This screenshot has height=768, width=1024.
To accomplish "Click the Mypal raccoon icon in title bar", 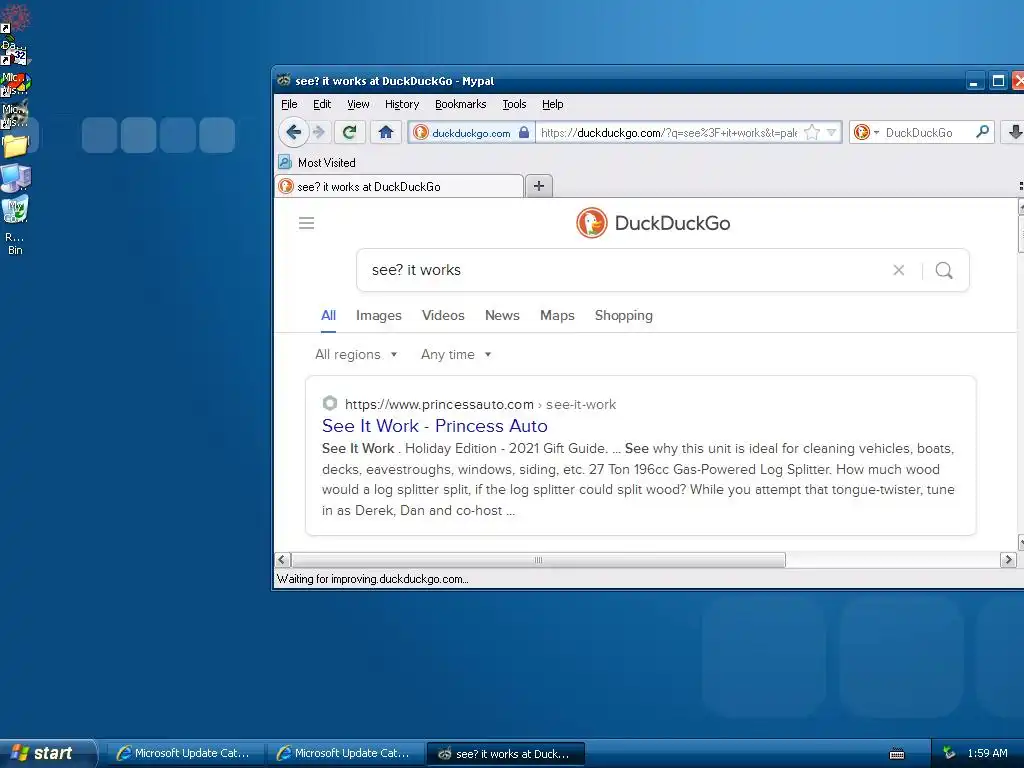I will pyautogui.click(x=283, y=80).
